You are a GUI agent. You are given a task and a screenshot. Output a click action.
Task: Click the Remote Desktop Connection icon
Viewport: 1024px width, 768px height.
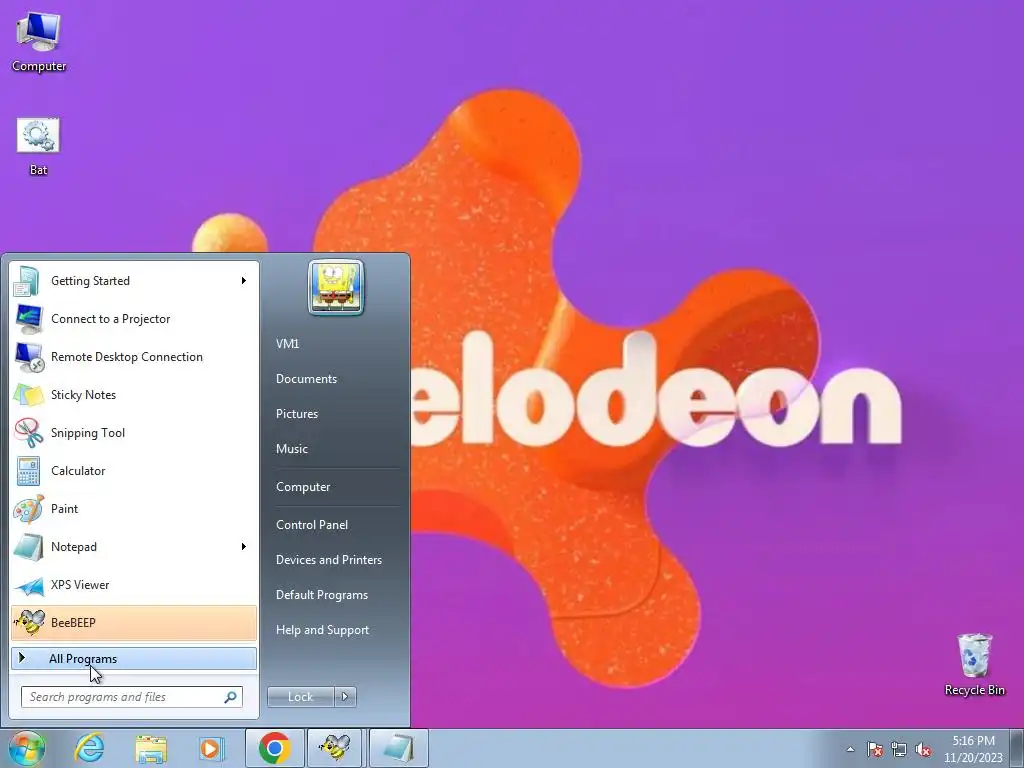coord(28,357)
